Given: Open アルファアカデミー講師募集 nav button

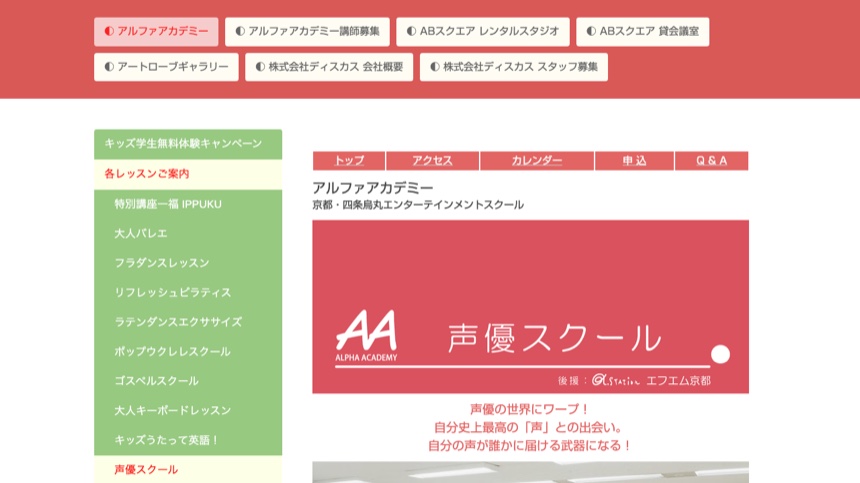Looking at the screenshot, I should (307, 32).
